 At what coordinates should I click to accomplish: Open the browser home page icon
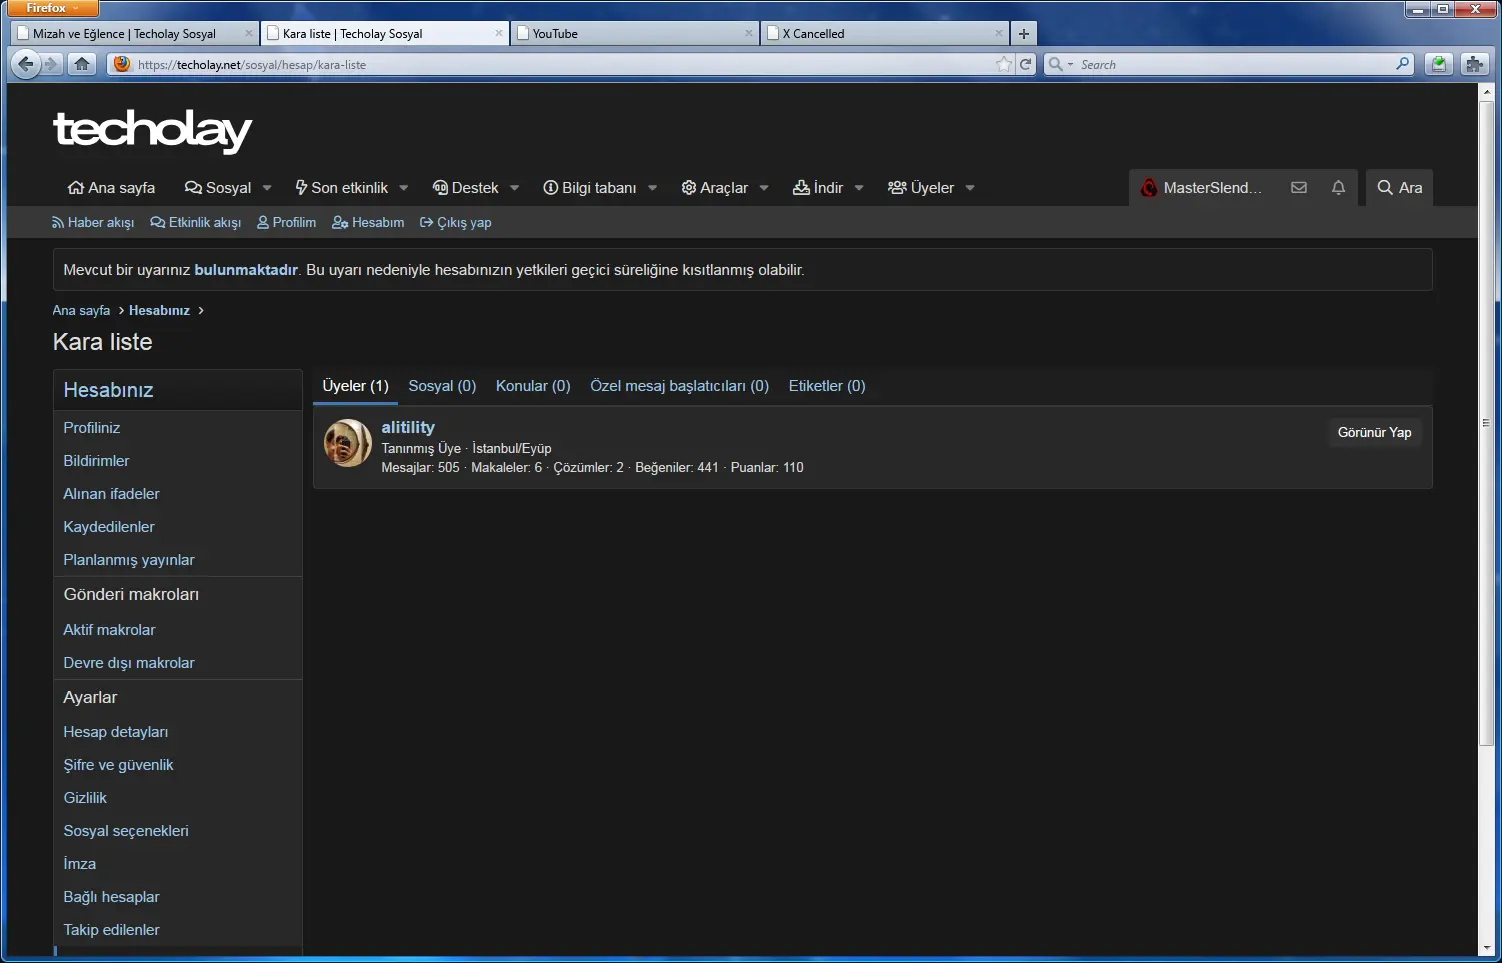82,64
